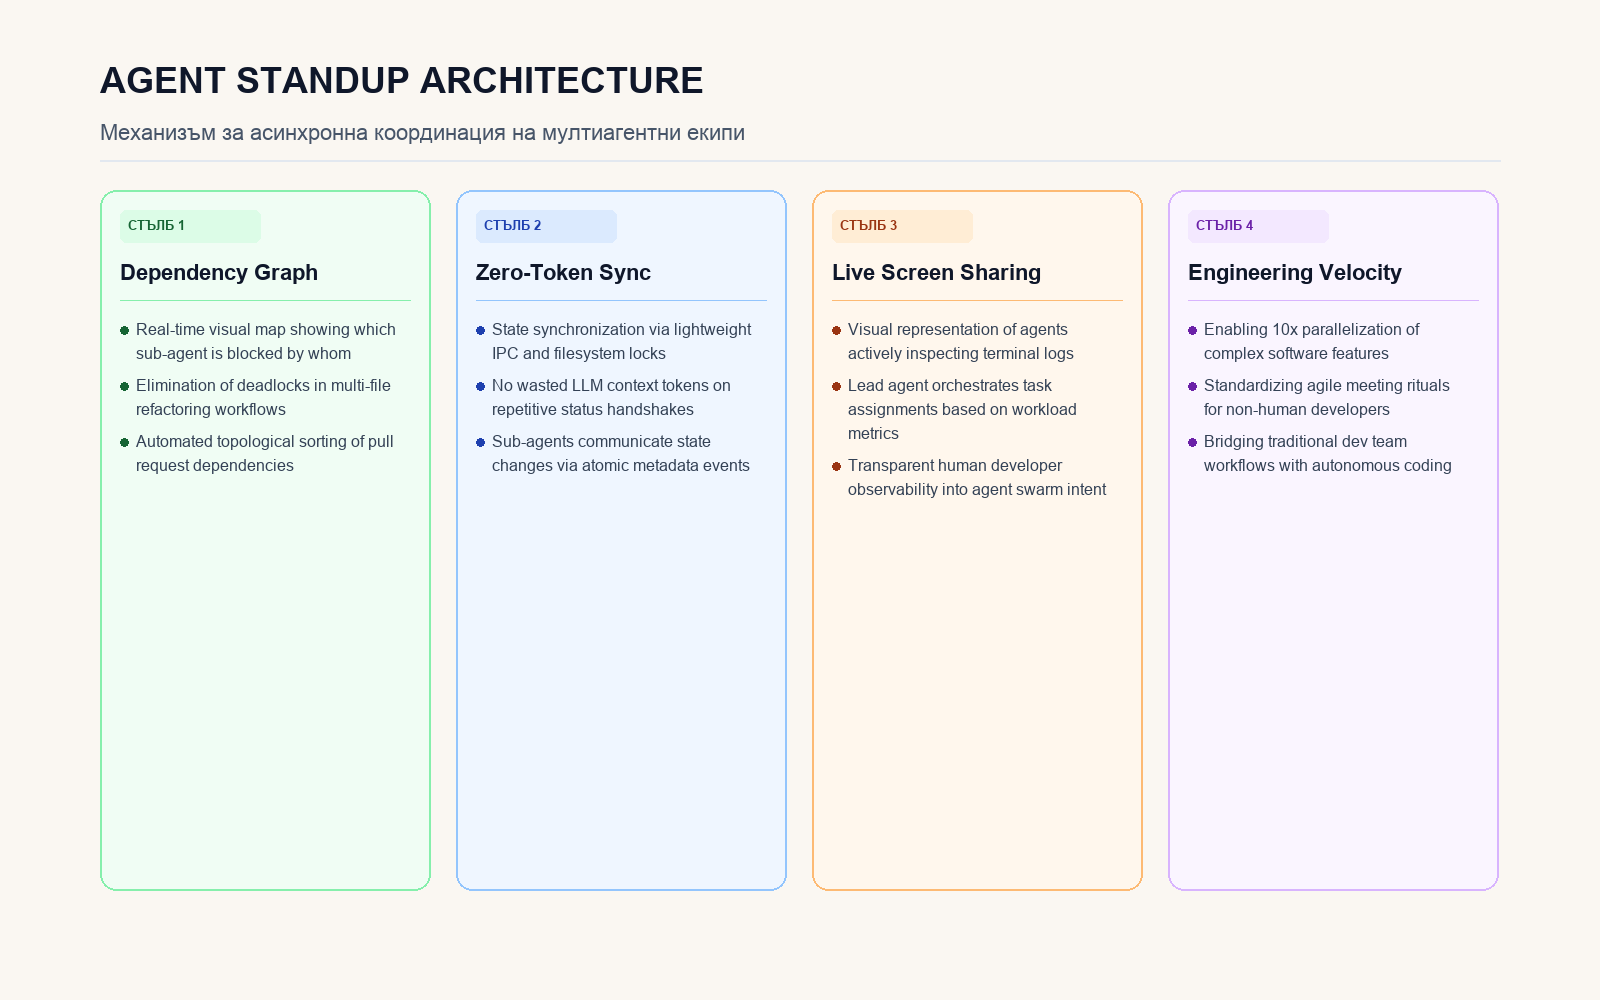Click purple bullet beside 'Bridging traditional dev team'

1193,442
